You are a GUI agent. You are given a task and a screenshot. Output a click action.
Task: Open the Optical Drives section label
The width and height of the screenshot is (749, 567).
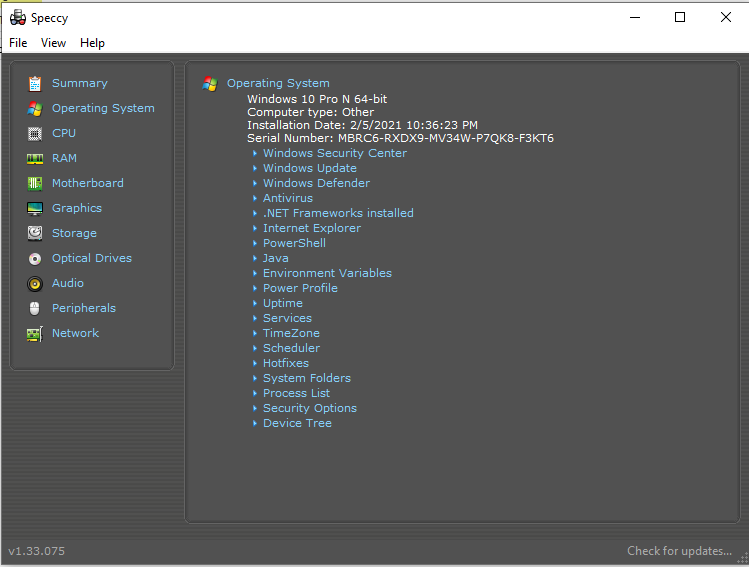[92, 258]
